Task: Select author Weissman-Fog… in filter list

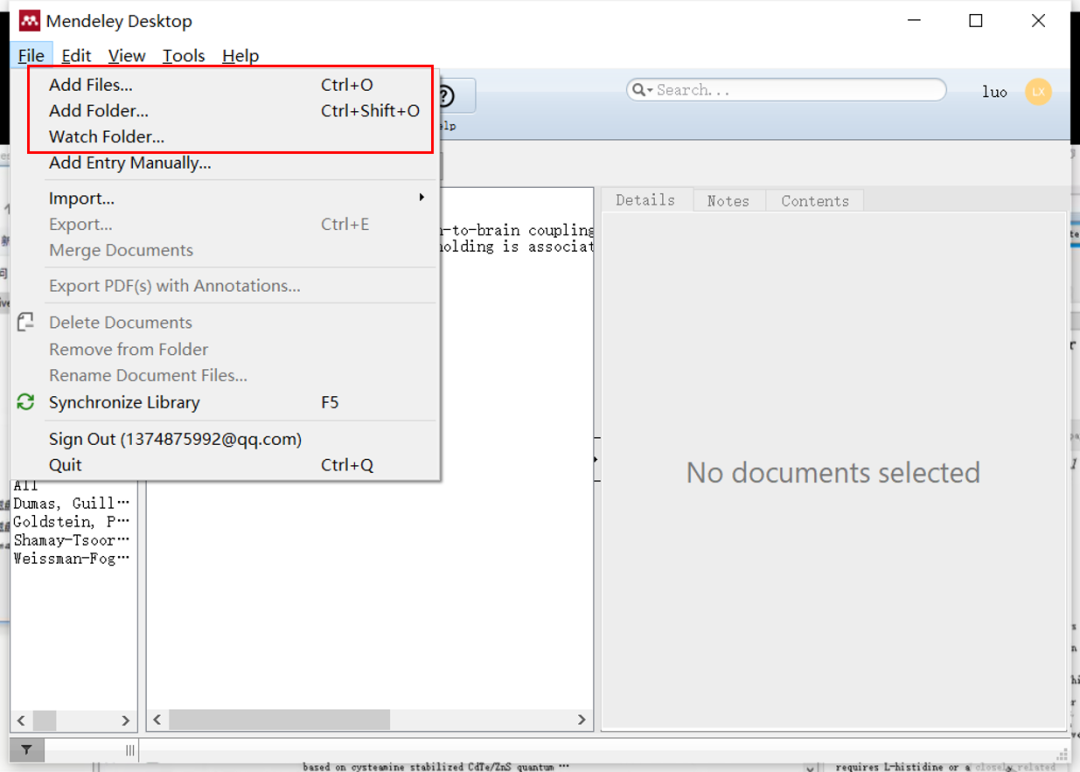Action: [x=72, y=559]
